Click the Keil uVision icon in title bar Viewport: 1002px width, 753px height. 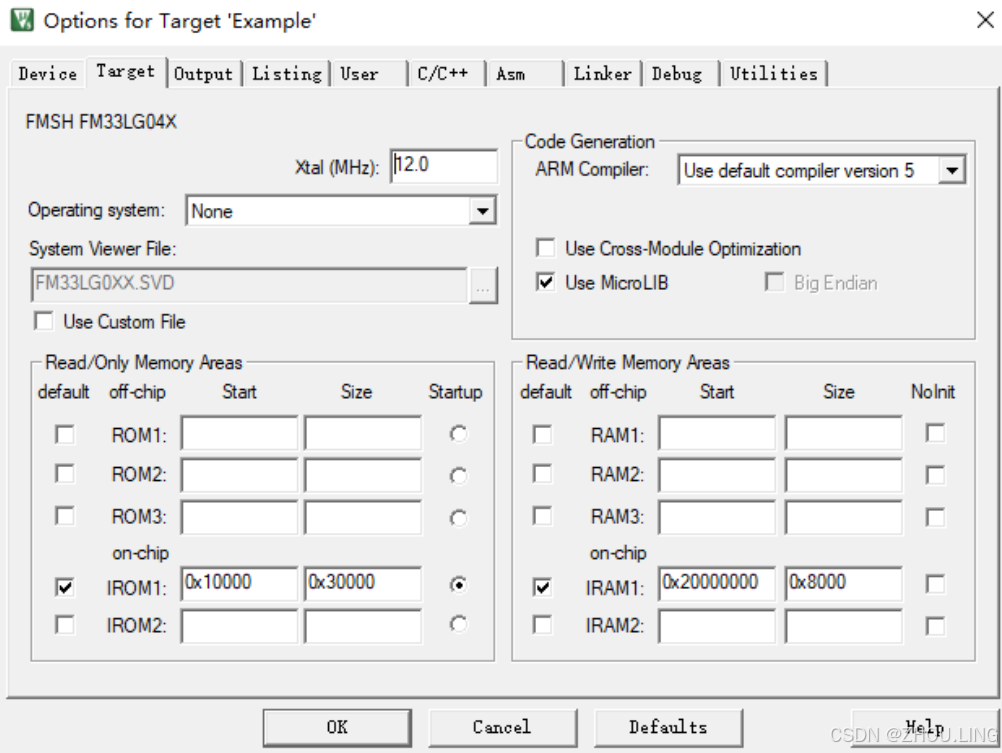pyautogui.click(x=22, y=20)
